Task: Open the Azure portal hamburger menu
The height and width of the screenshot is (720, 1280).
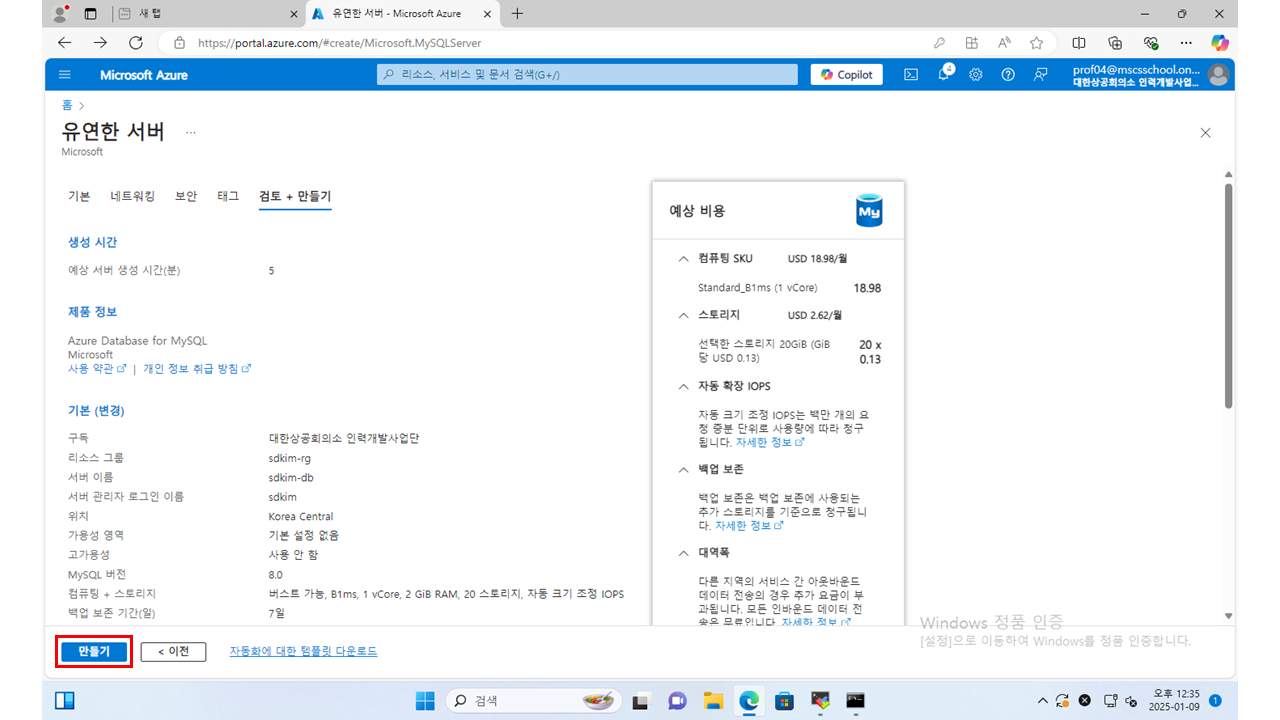Action: coord(65,75)
